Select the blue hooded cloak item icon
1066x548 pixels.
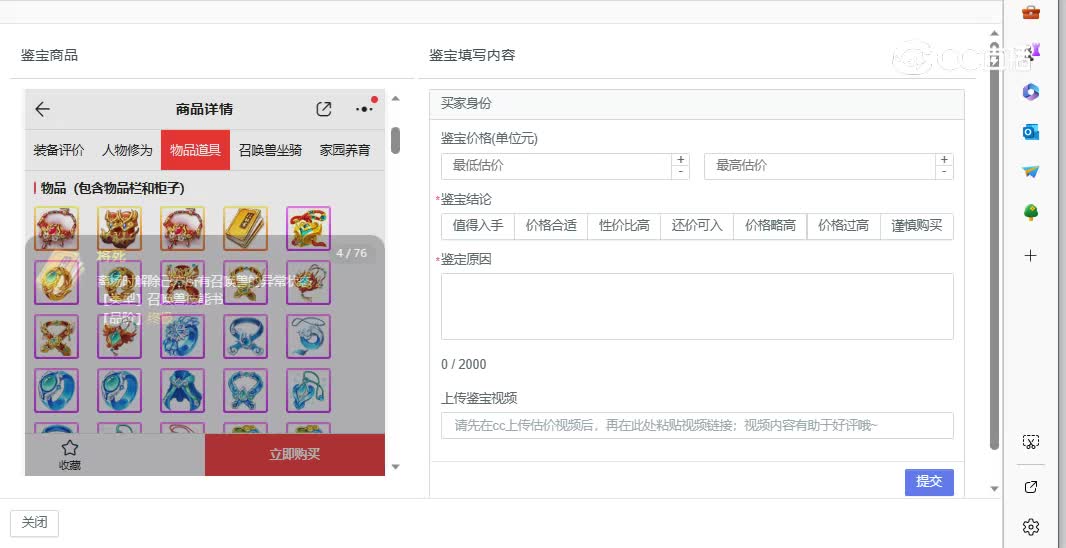(x=183, y=390)
